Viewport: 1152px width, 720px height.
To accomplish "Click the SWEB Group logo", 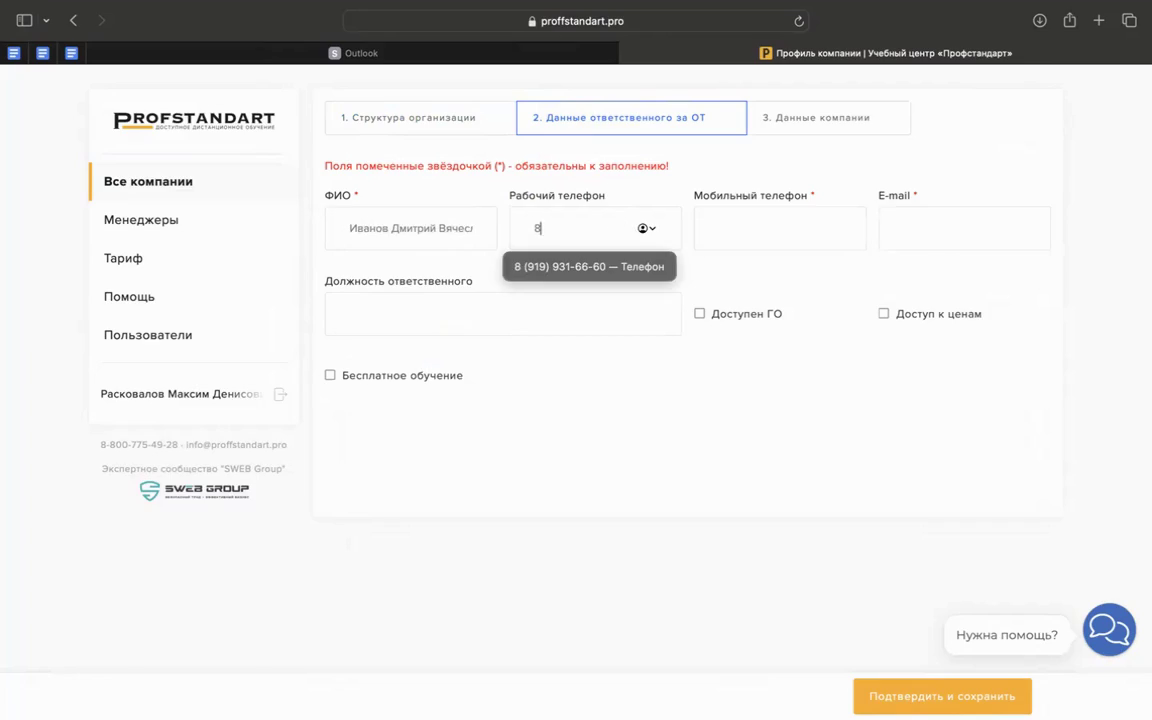I will coord(194,490).
